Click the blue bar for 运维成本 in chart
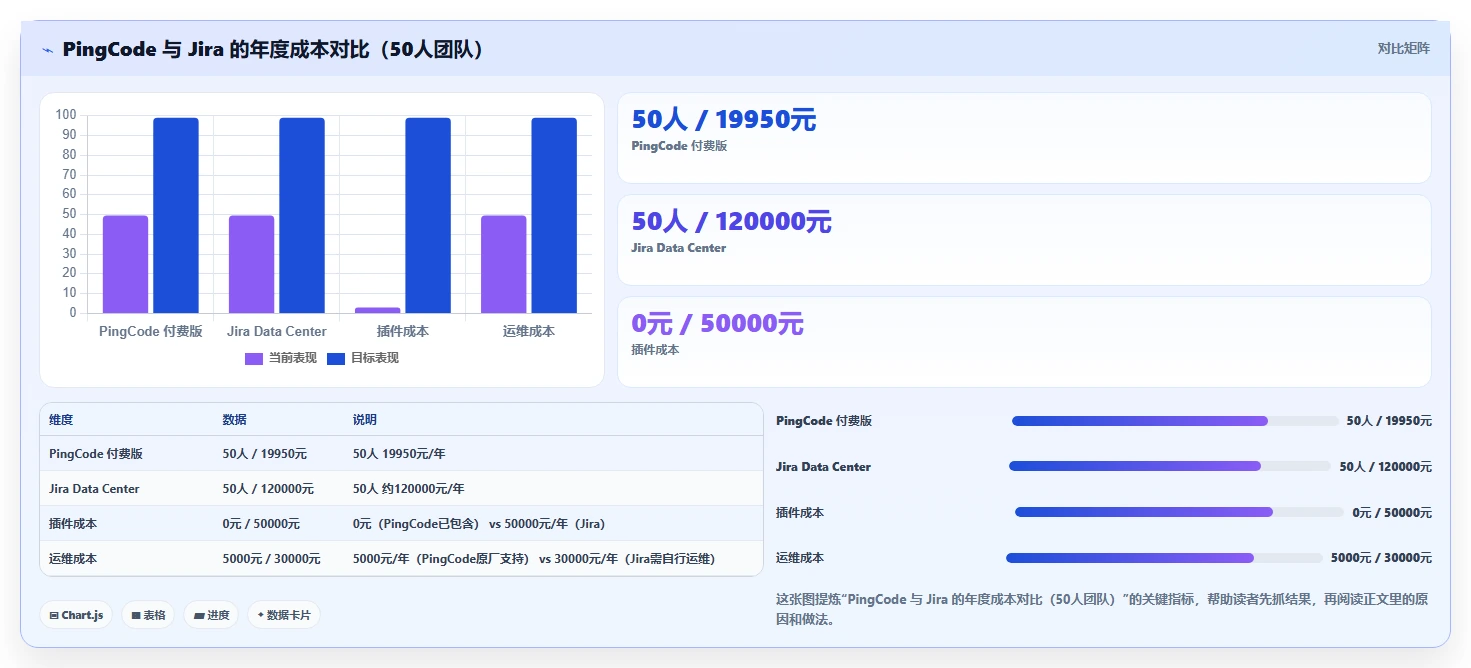 554,215
